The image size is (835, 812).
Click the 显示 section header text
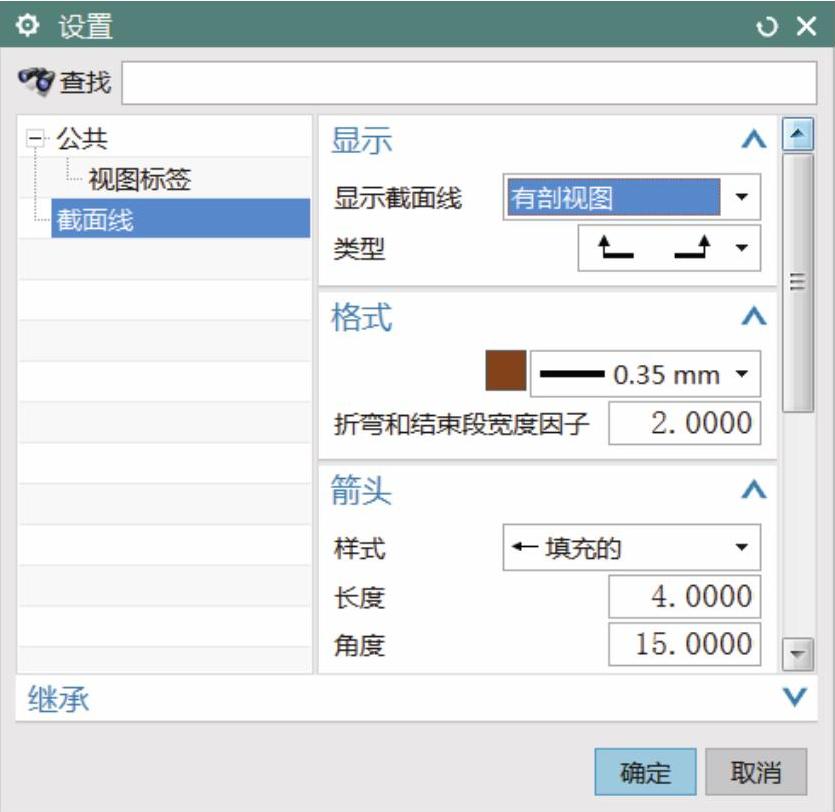point(362,141)
